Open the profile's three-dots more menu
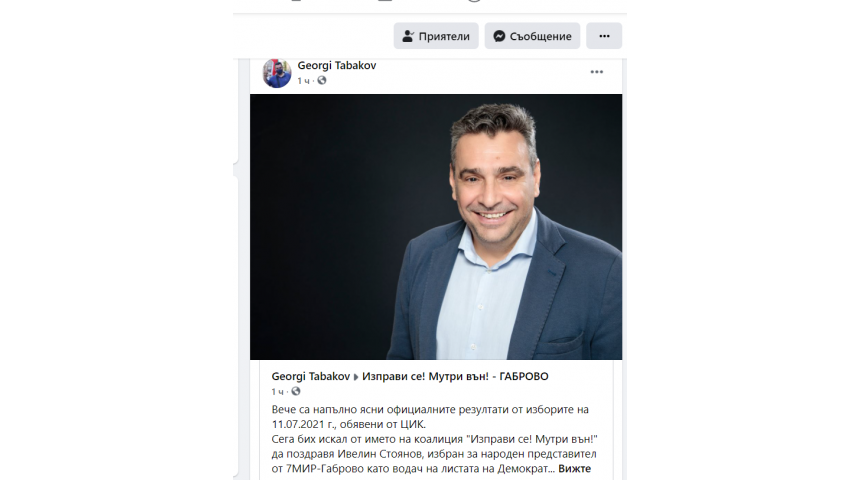Image resolution: width=860 pixels, height=480 pixels. coord(604,36)
